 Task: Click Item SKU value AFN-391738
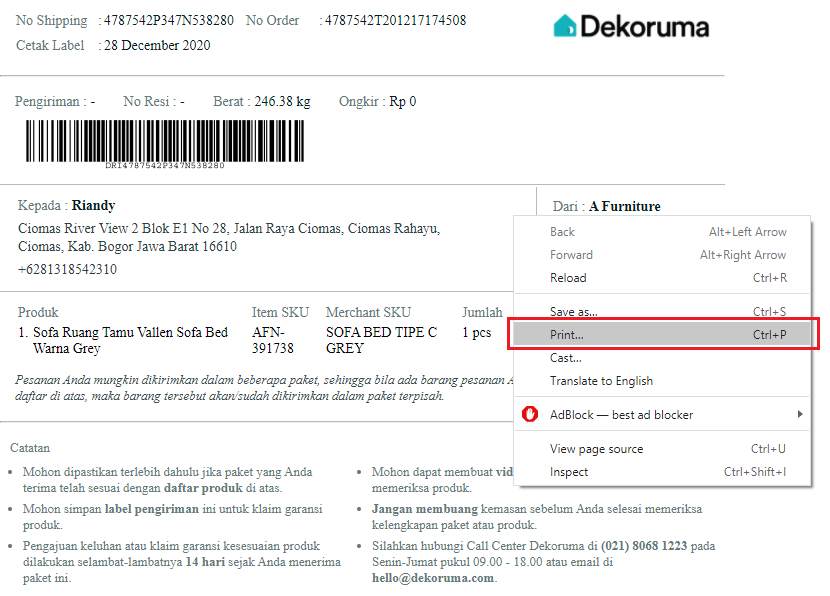(x=273, y=340)
